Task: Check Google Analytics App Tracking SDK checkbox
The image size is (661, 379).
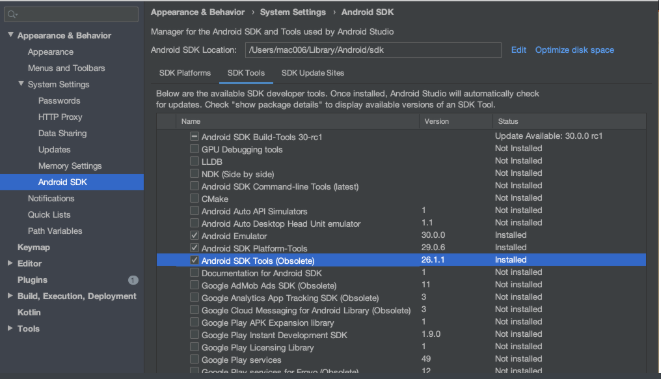Action: (194, 298)
